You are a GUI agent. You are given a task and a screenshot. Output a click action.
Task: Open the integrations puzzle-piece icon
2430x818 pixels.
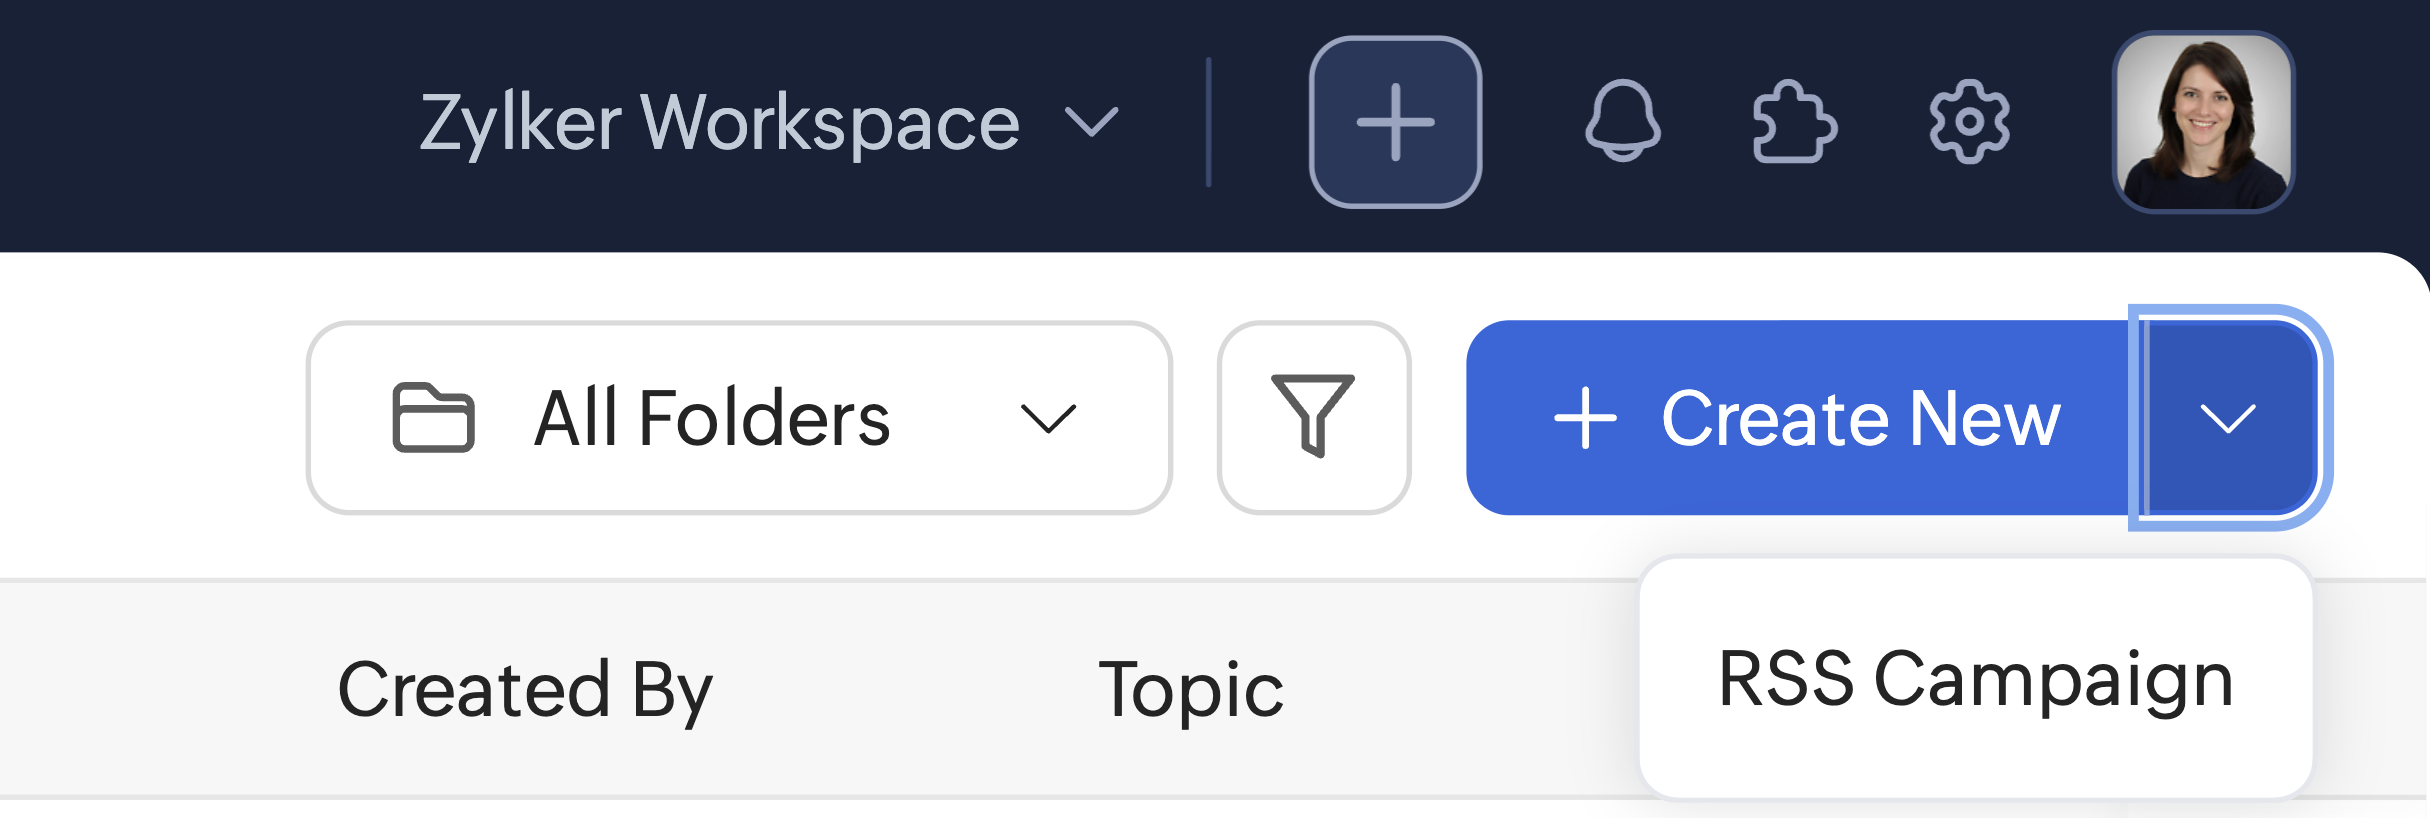[x=1794, y=121]
